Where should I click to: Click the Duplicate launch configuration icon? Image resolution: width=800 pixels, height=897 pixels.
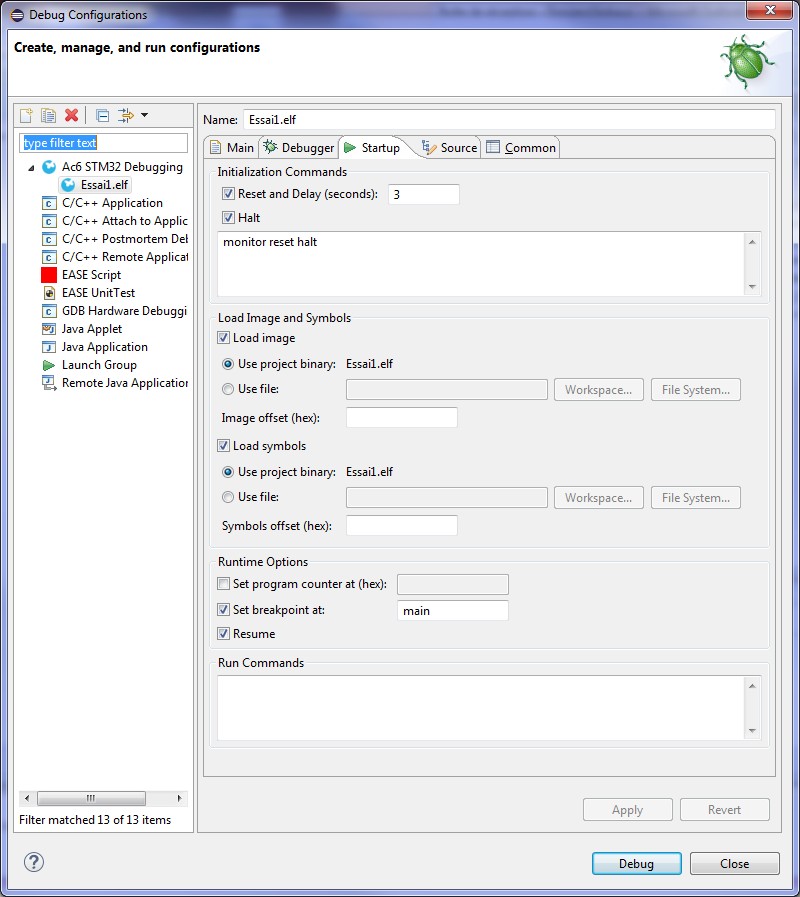[48, 116]
